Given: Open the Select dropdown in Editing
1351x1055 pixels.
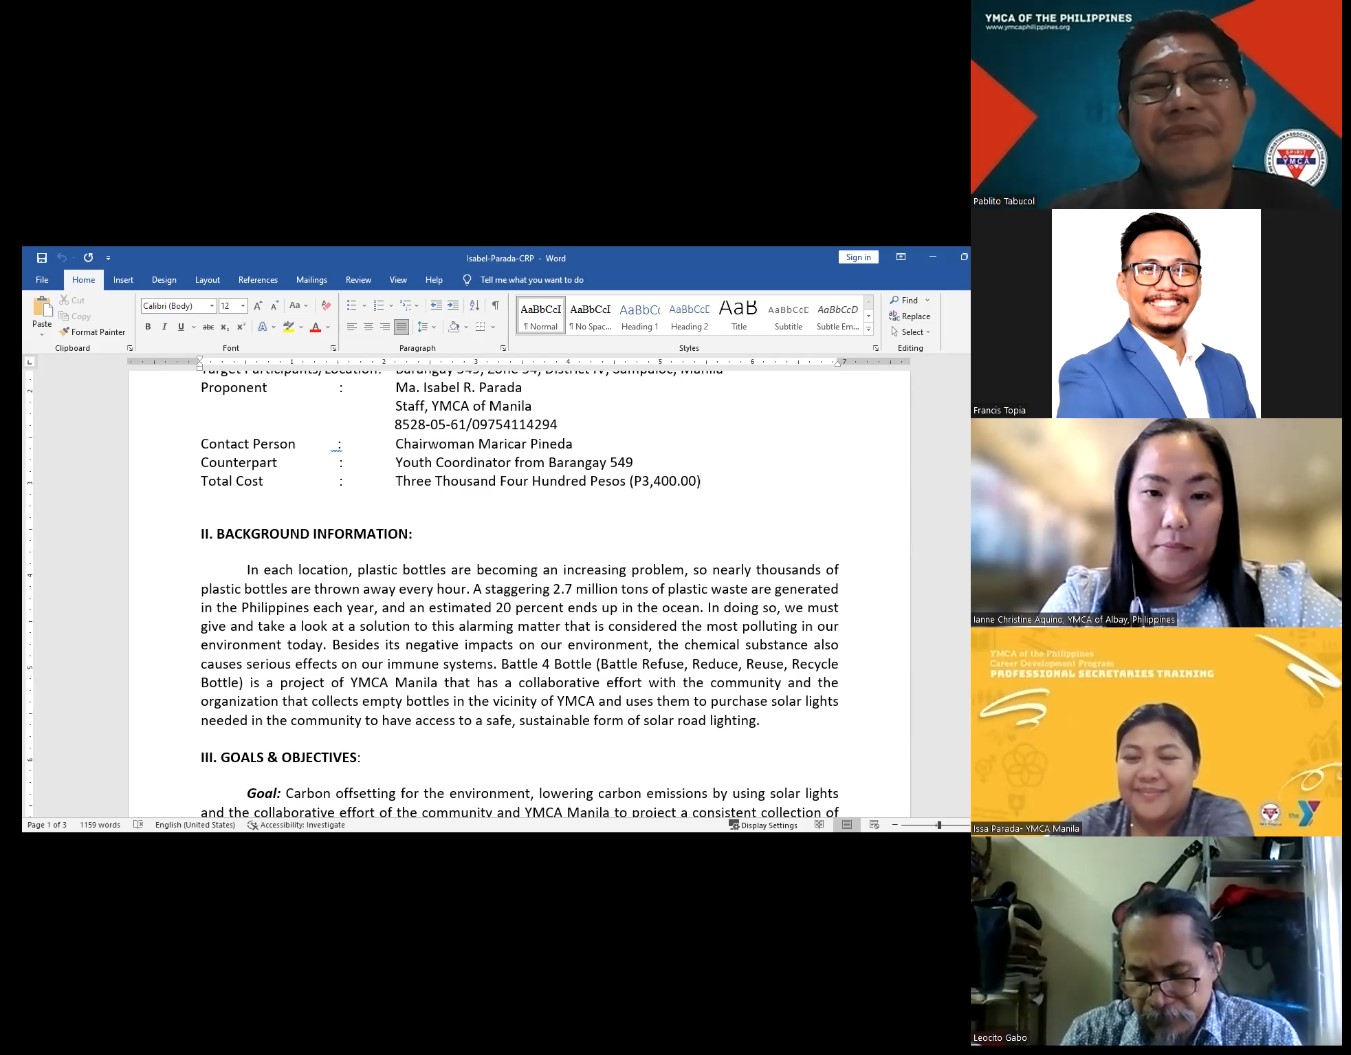Looking at the screenshot, I should pyautogui.click(x=910, y=332).
